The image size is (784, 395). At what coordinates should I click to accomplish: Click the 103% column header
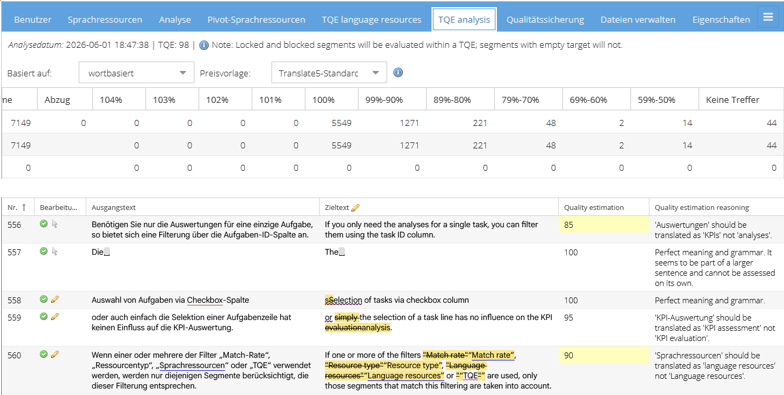(x=172, y=100)
